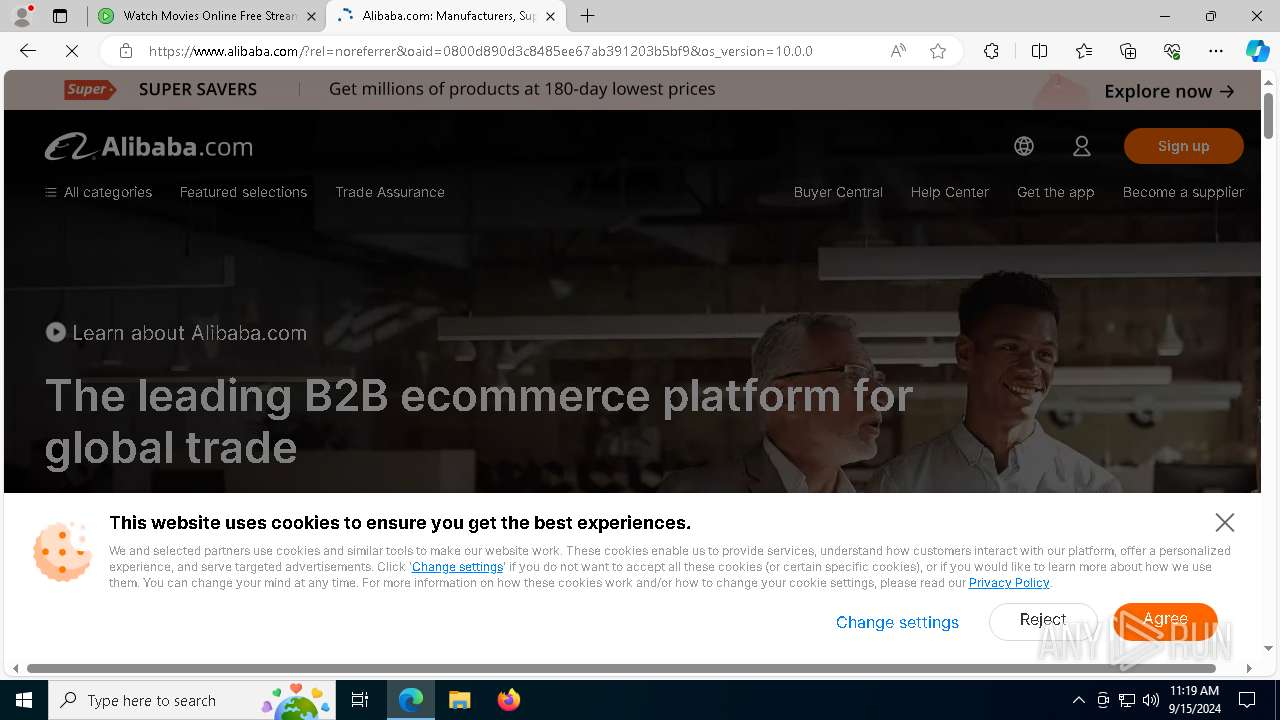1280x720 pixels.
Task: Open Trade Assurance menu
Action: (x=390, y=192)
